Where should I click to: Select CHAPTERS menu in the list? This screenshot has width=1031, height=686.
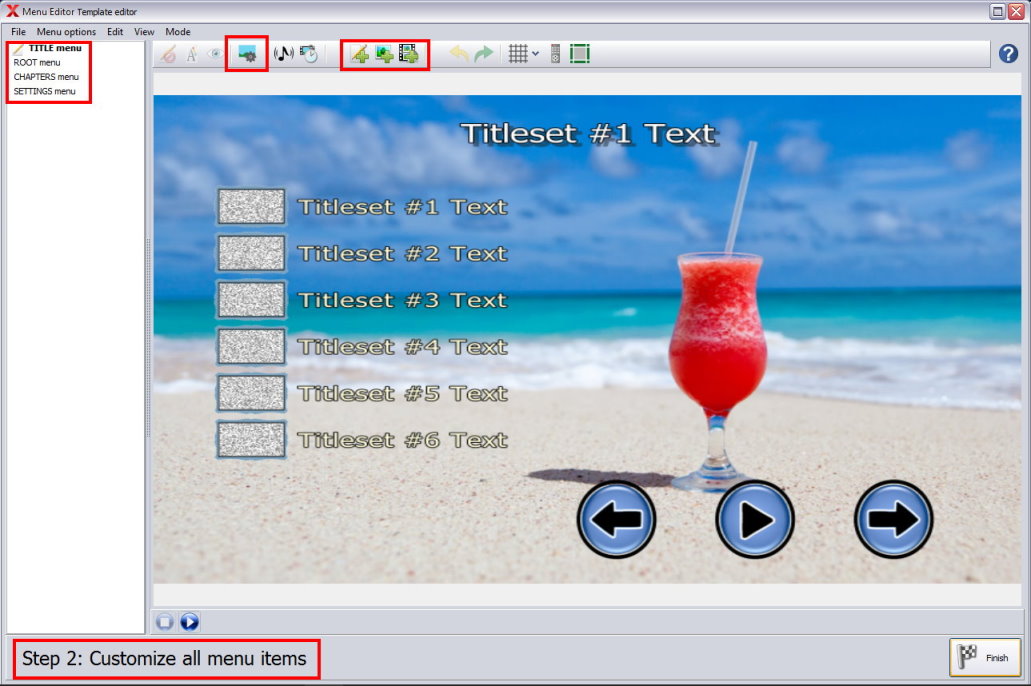click(x=46, y=77)
